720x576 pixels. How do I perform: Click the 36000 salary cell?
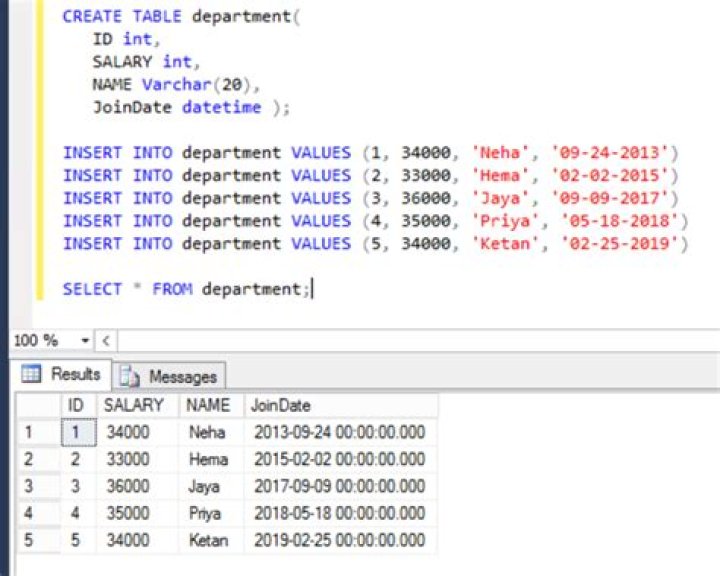tap(127, 487)
